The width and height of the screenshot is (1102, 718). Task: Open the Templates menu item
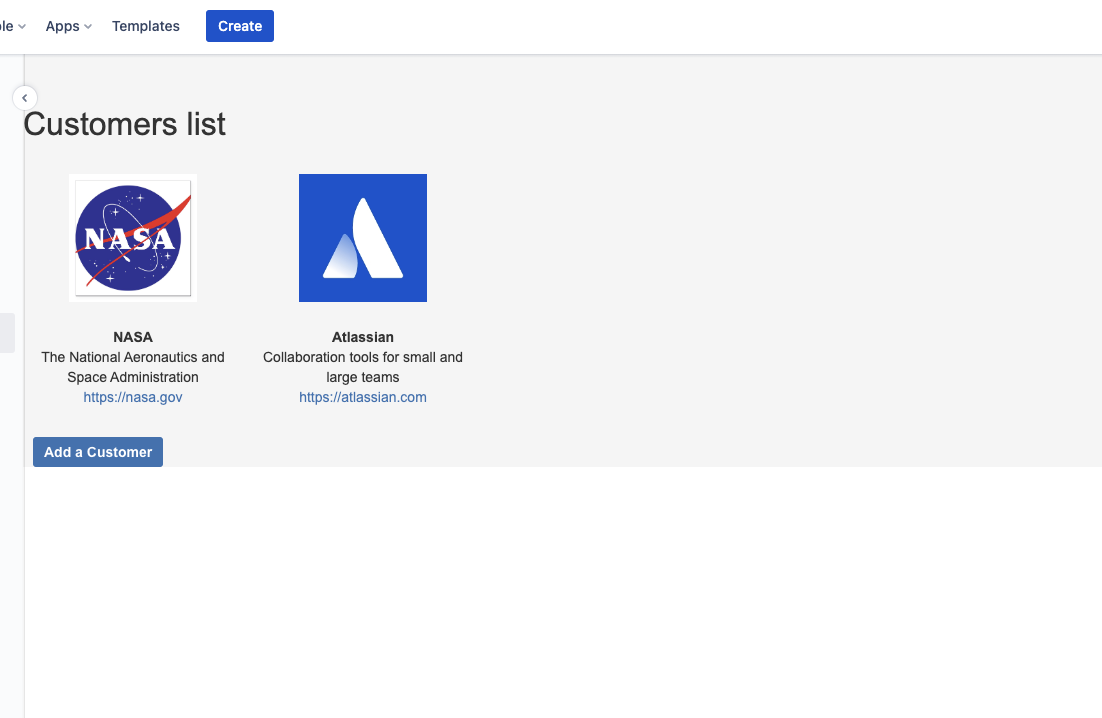pos(145,26)
